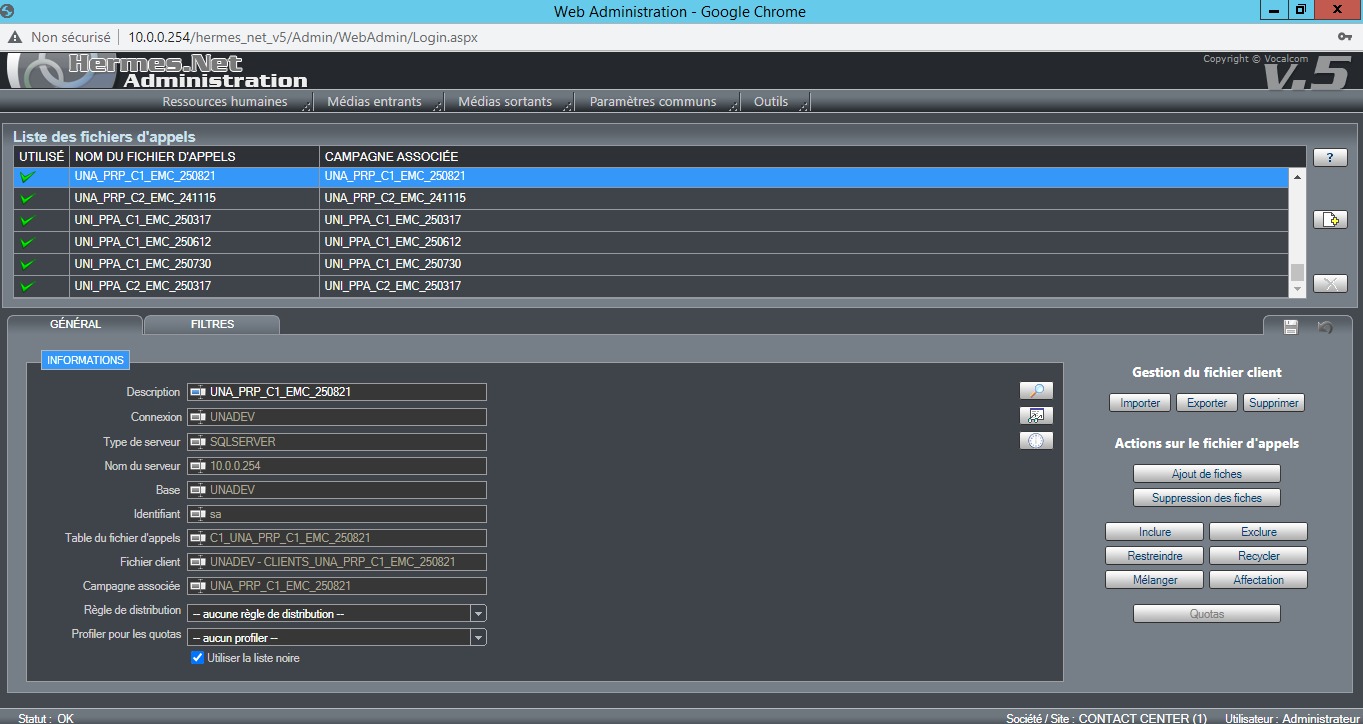Click the new call file icon
This screenshot has height=724, width=1363.
click(x=1329, y=220)
